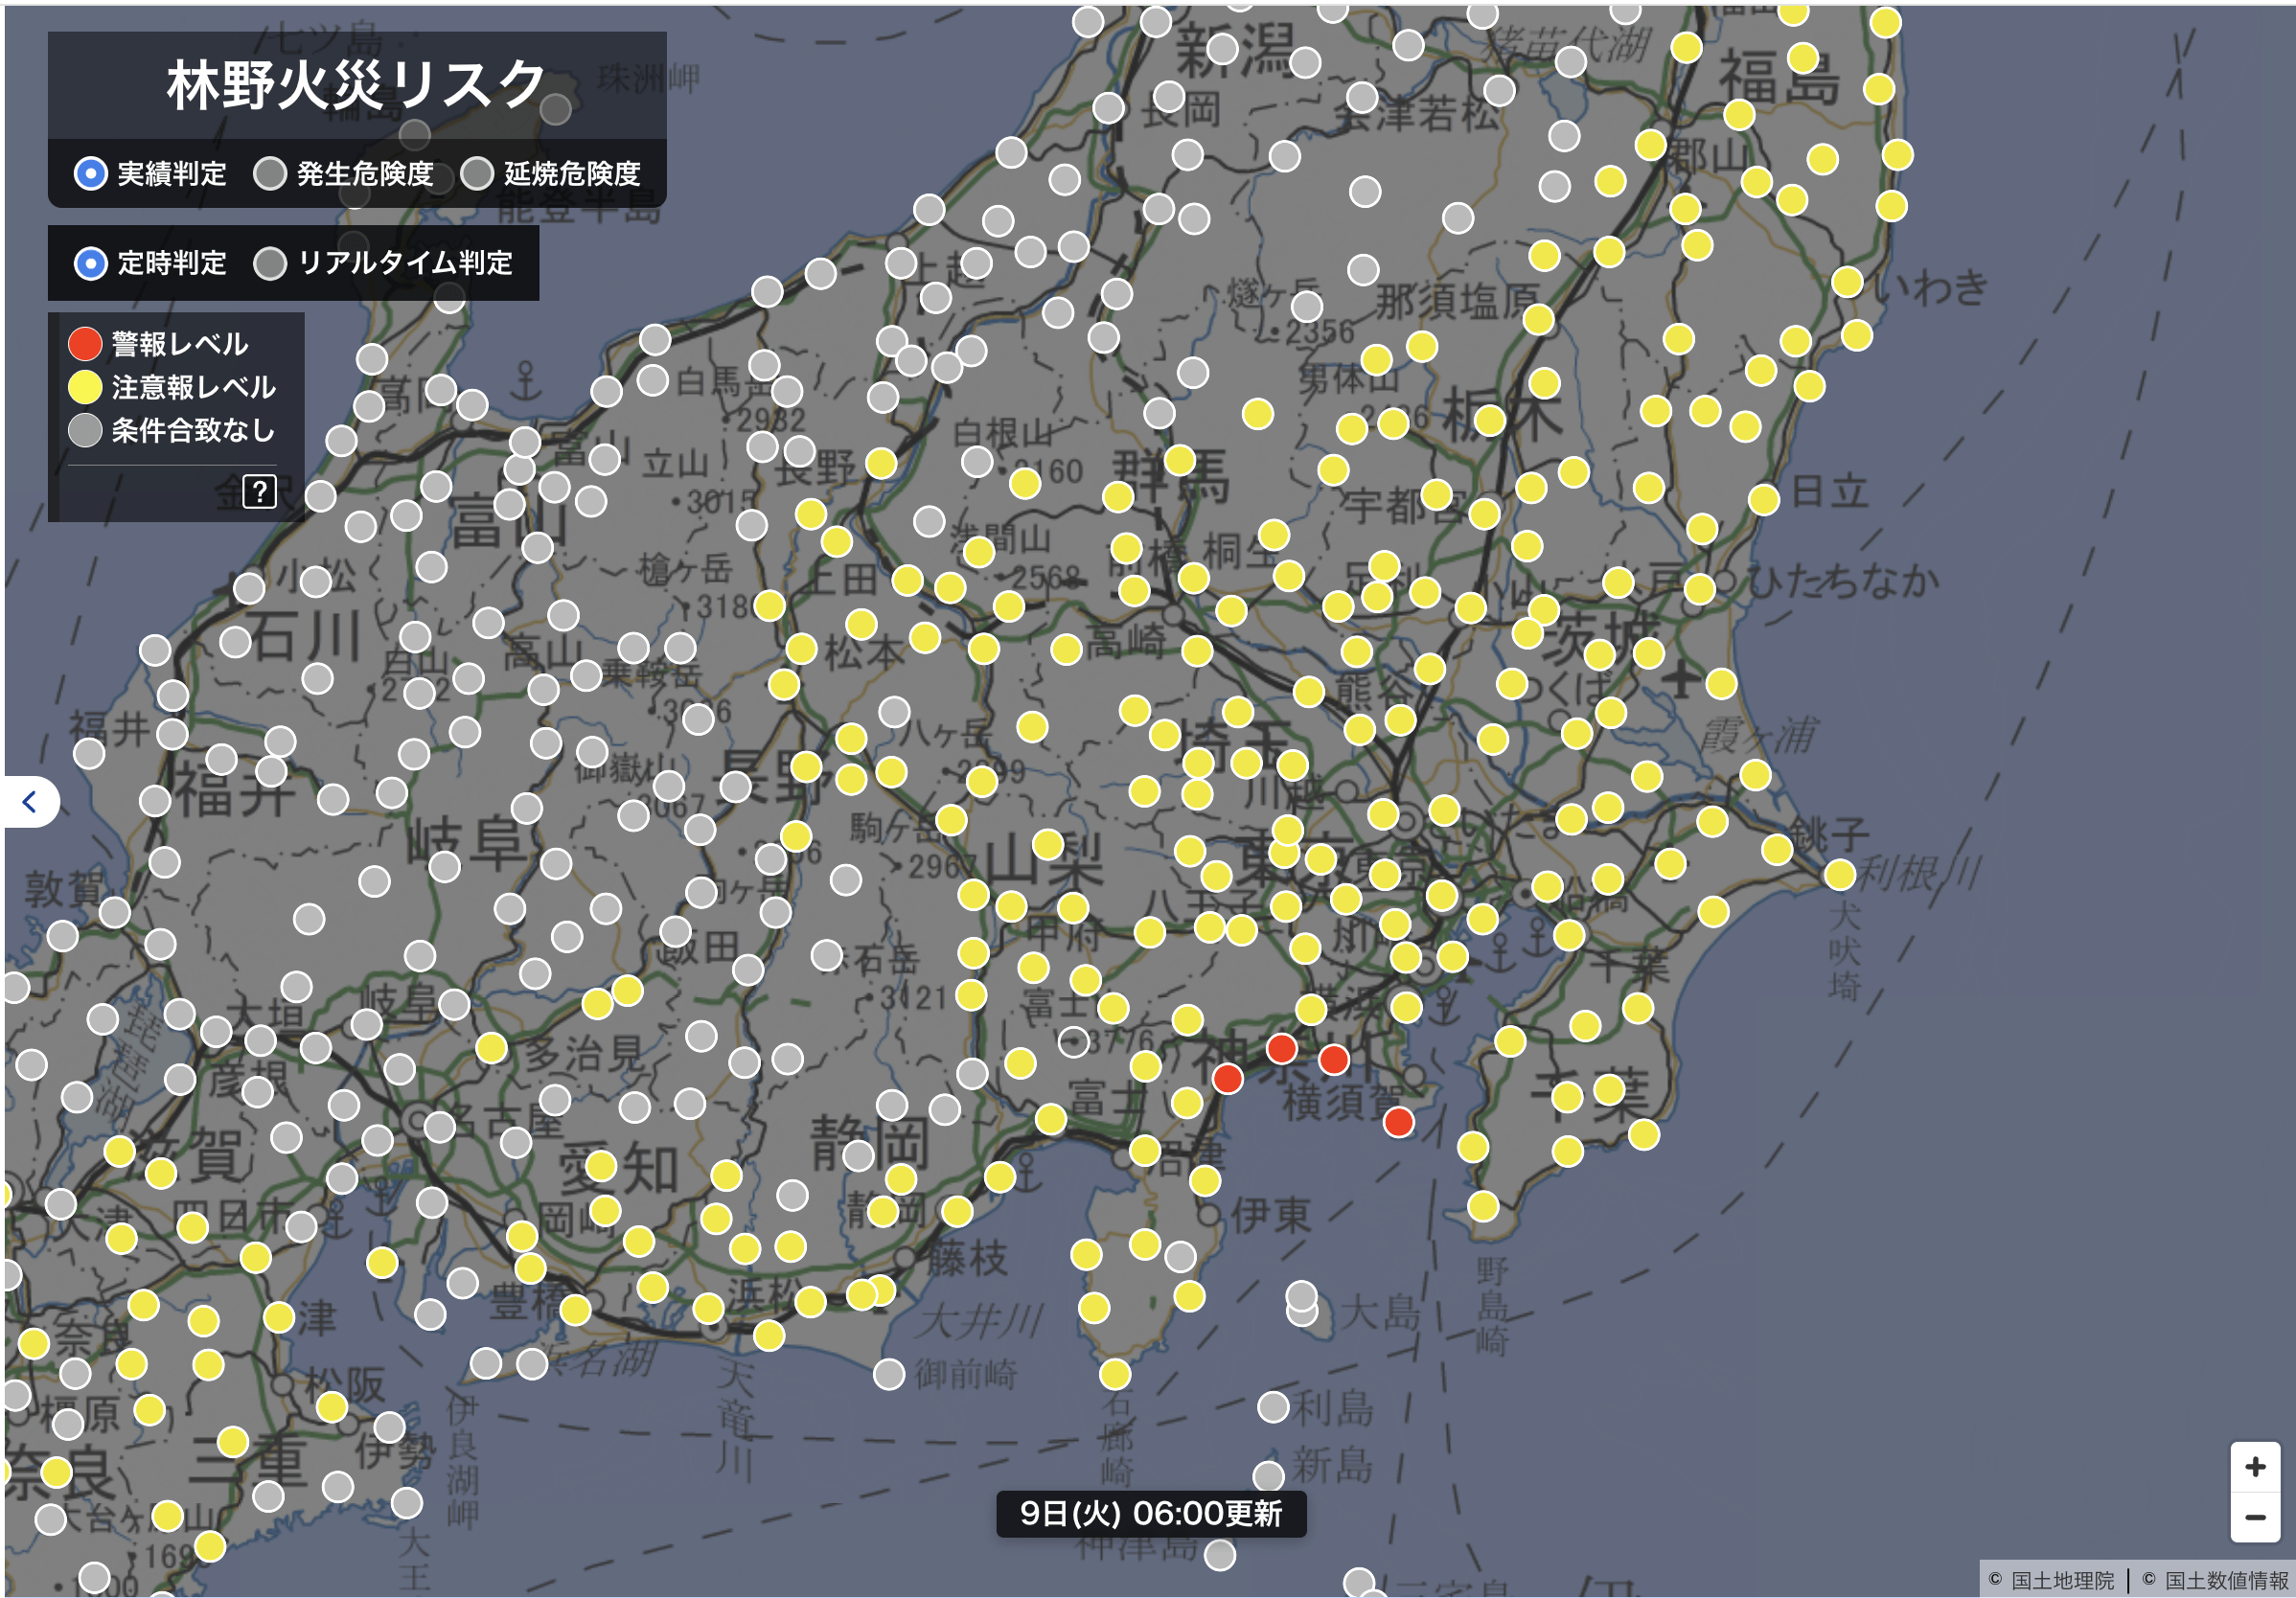Expand the left side panel chevron
The height and width of the screenshot is (1598, 2296).
click(x=30, y=801)
